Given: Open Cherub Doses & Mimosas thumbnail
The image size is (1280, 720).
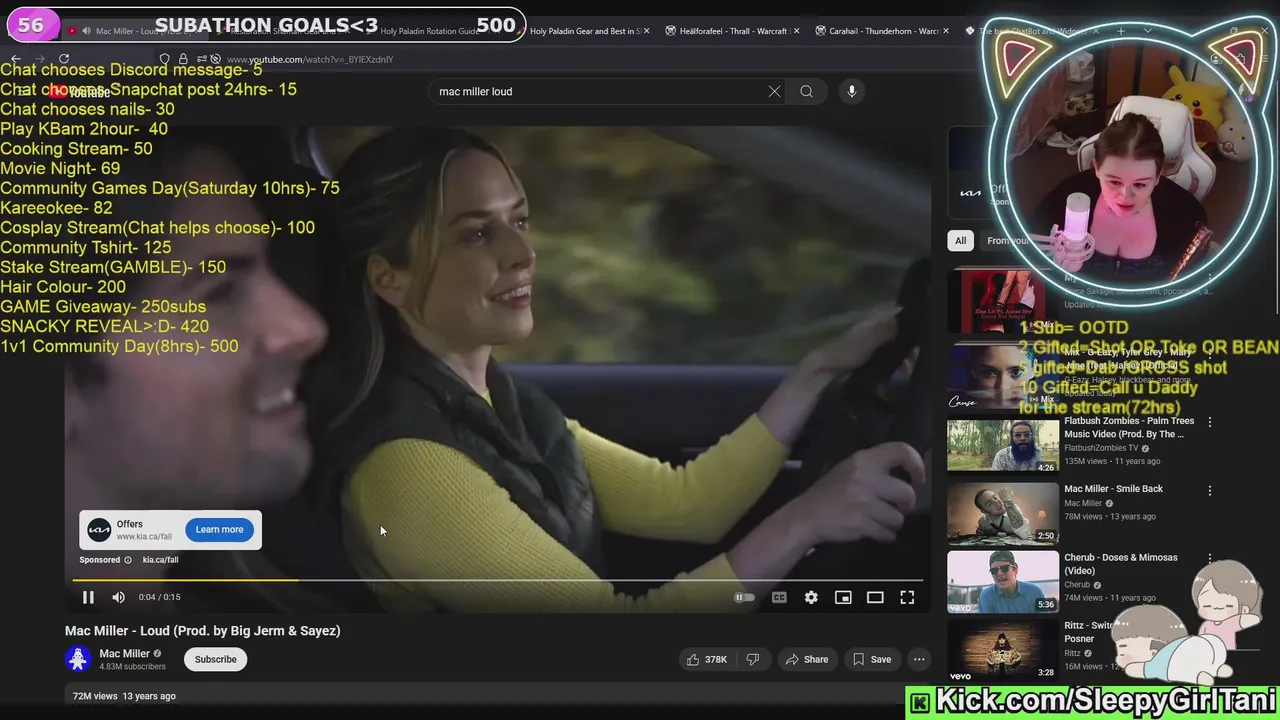Looking at the screenshot, I should [x=1003, y=581].
